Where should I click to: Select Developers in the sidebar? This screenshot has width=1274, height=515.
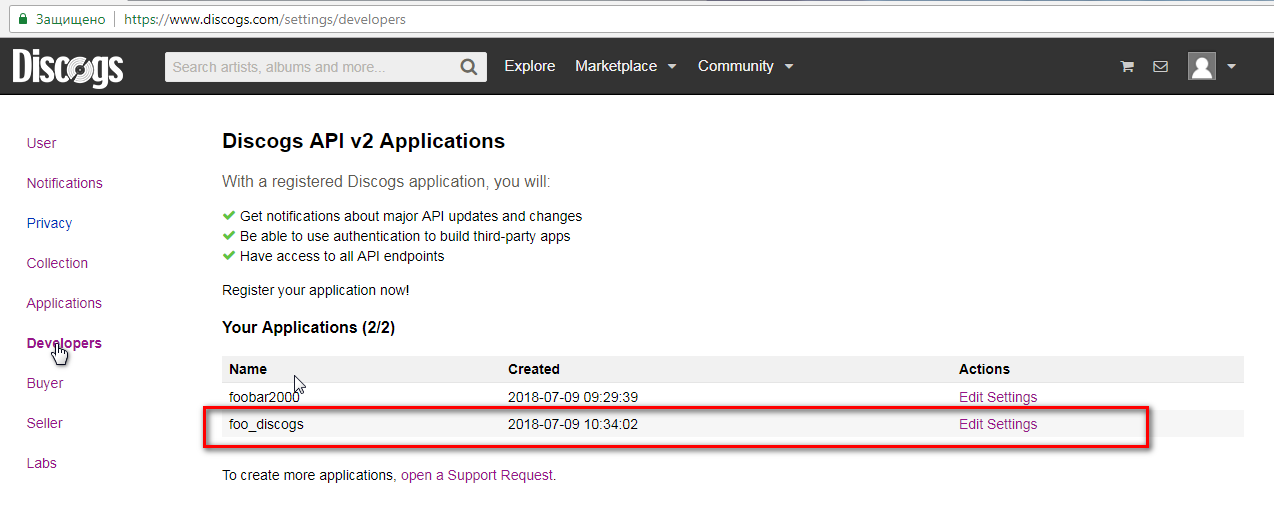tap(64, 343)
